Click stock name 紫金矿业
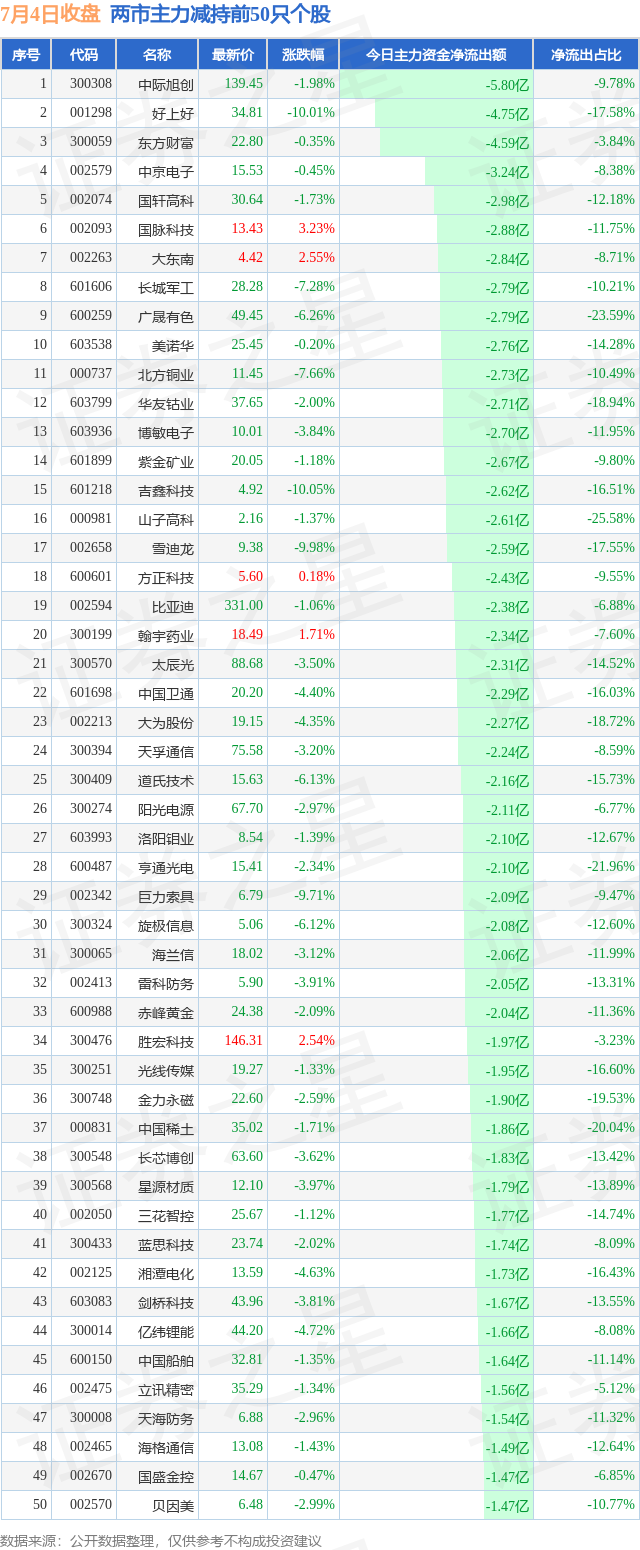 166,461
